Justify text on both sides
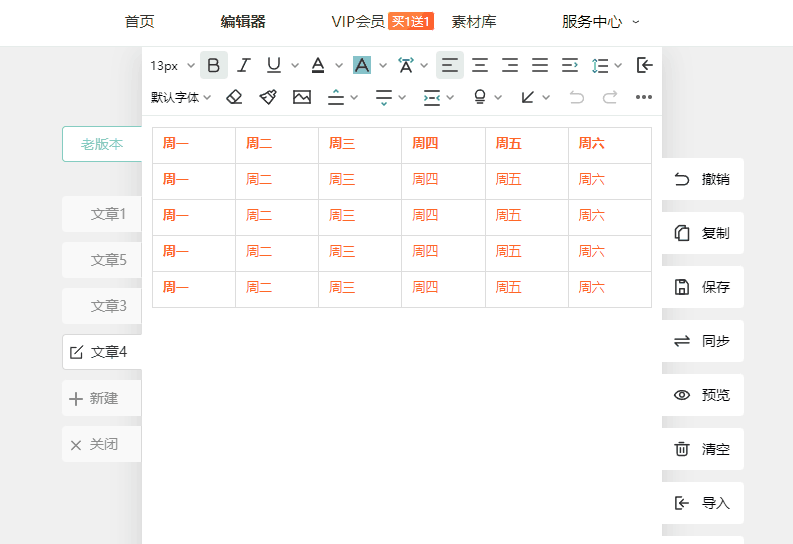793x544 pixels. tap(540, 65)
